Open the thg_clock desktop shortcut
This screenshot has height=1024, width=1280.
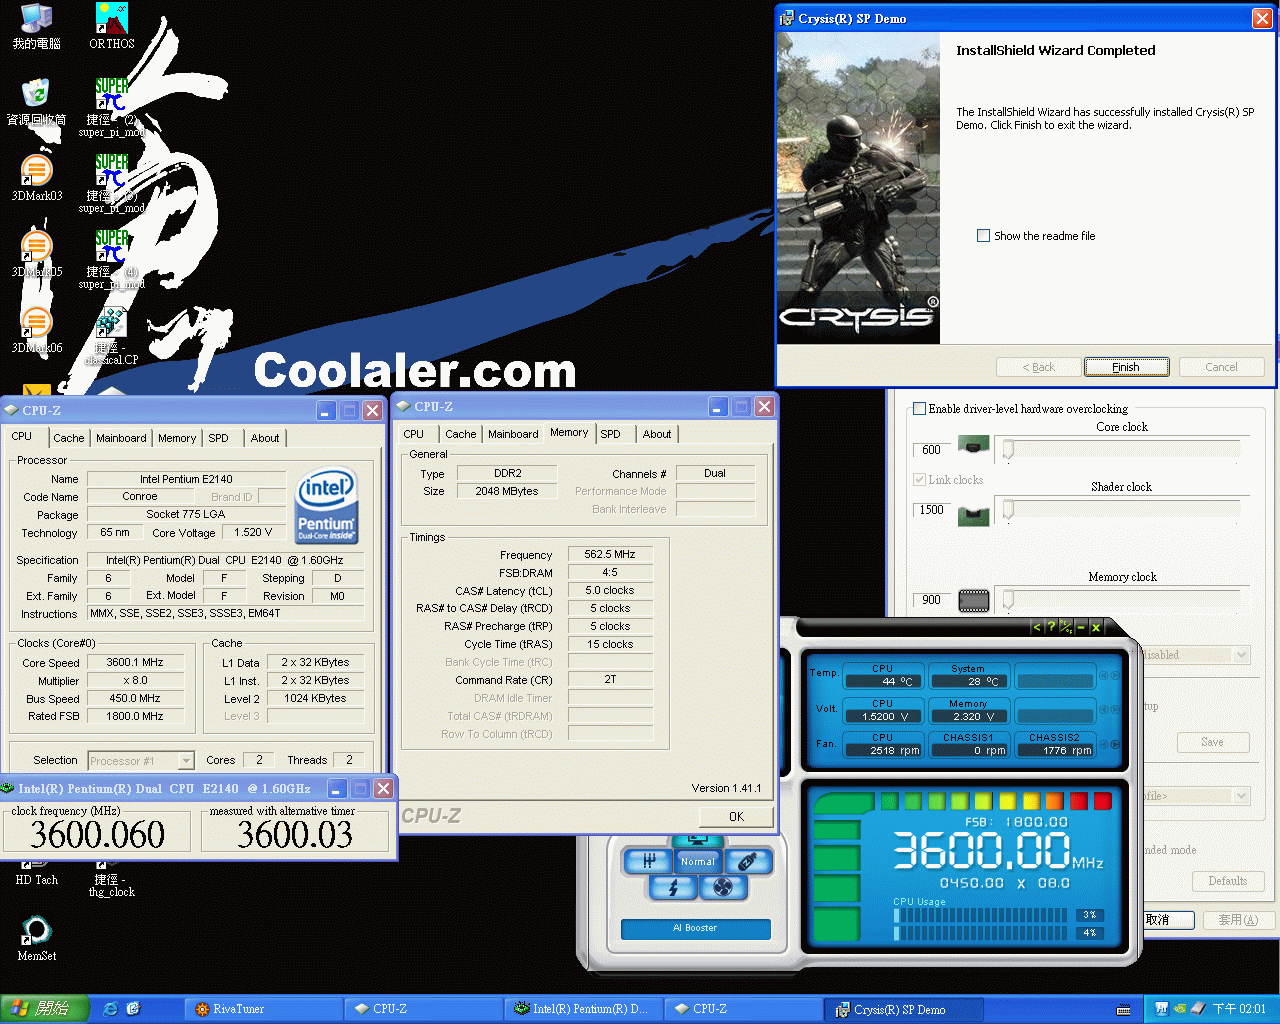click(112, 880)
